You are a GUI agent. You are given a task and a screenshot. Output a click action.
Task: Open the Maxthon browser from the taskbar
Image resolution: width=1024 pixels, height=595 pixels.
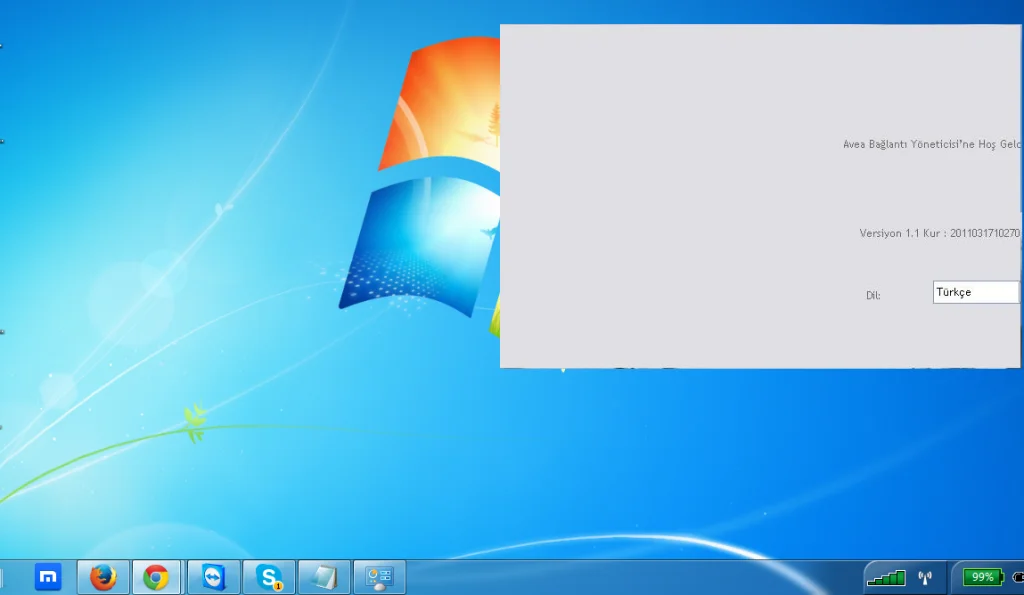[48, 577]
